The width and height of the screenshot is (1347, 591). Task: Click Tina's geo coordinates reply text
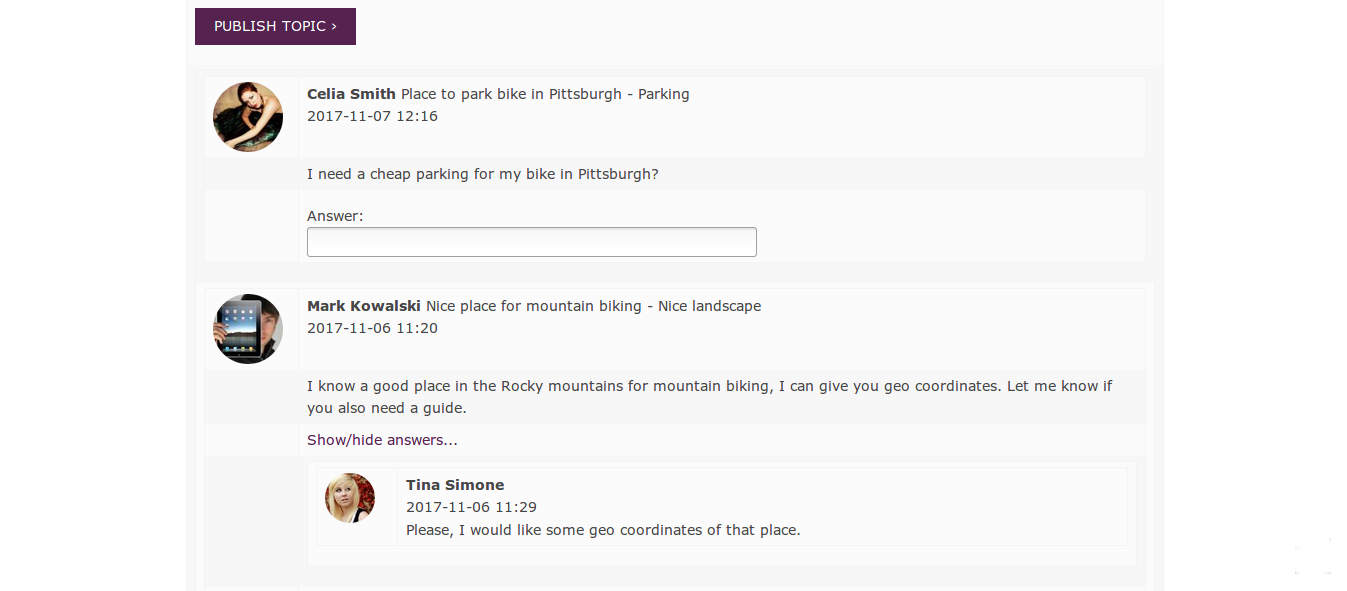coord(603,530)
